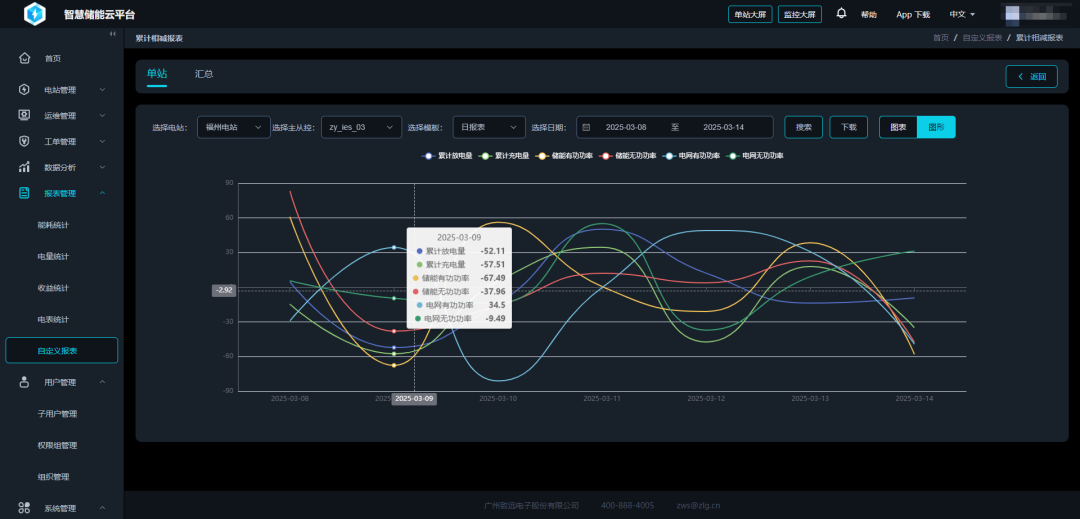Open the 福州电站 station dropdown
The width and height of the screenshot is (1080, 519).
point(233,127)
